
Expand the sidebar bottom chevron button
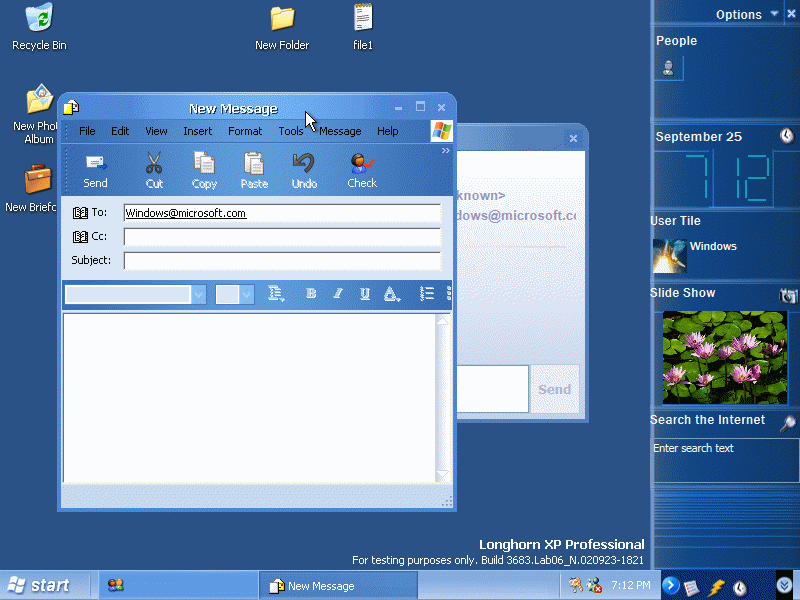pyautogui.click(x=785, y=585)
